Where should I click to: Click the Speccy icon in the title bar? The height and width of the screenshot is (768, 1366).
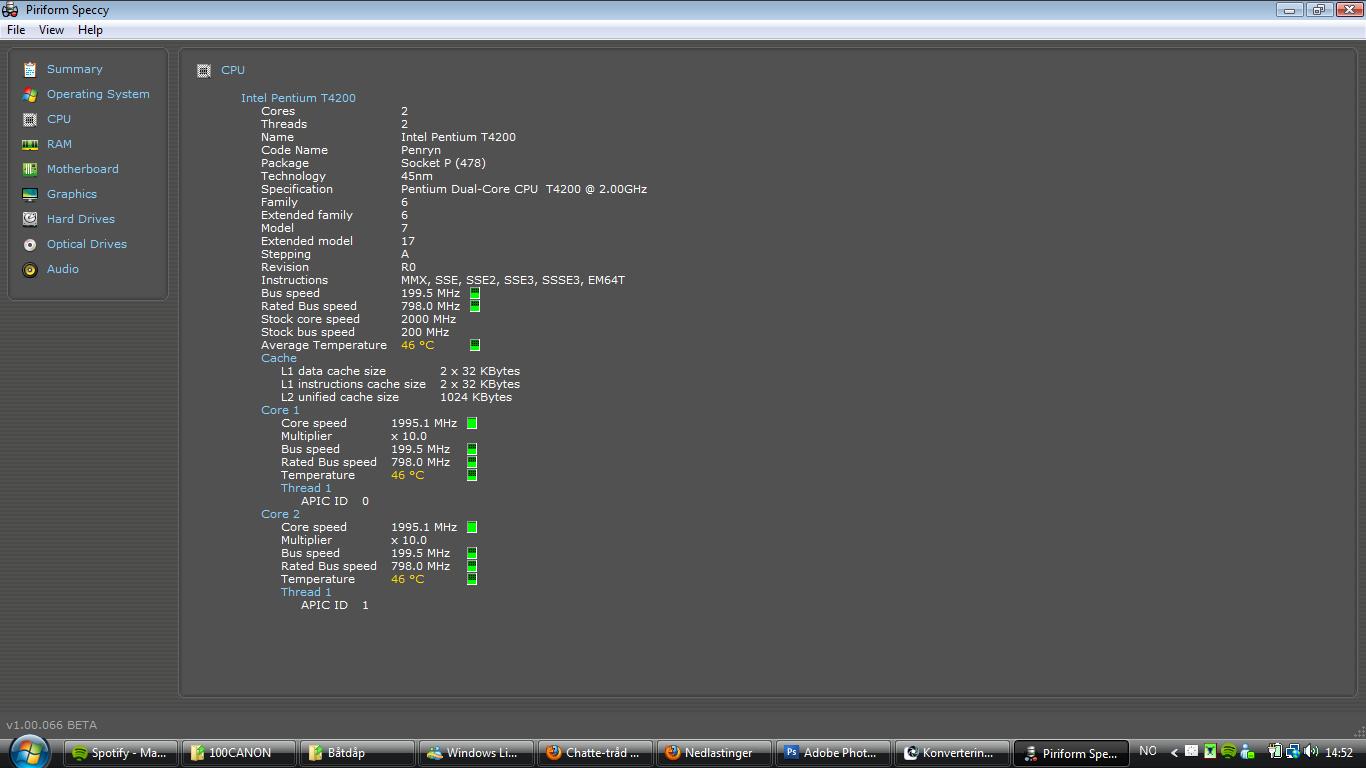pyautogui.click(x=10, y=10)
